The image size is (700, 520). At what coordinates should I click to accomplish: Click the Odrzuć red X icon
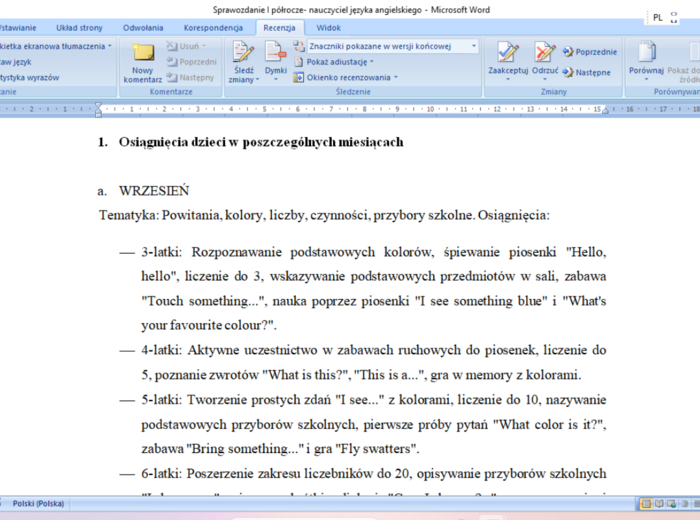coord(545,52)
